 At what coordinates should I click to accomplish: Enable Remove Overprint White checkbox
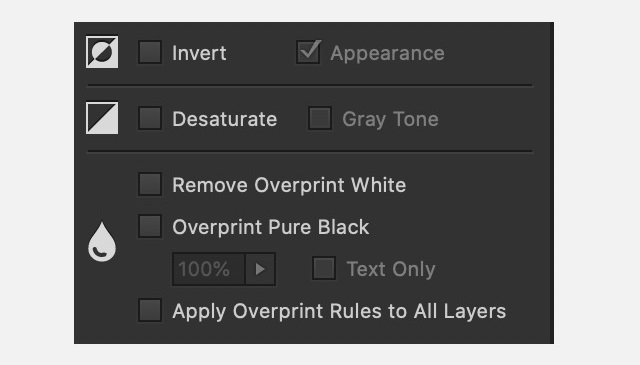pos(150,184)
